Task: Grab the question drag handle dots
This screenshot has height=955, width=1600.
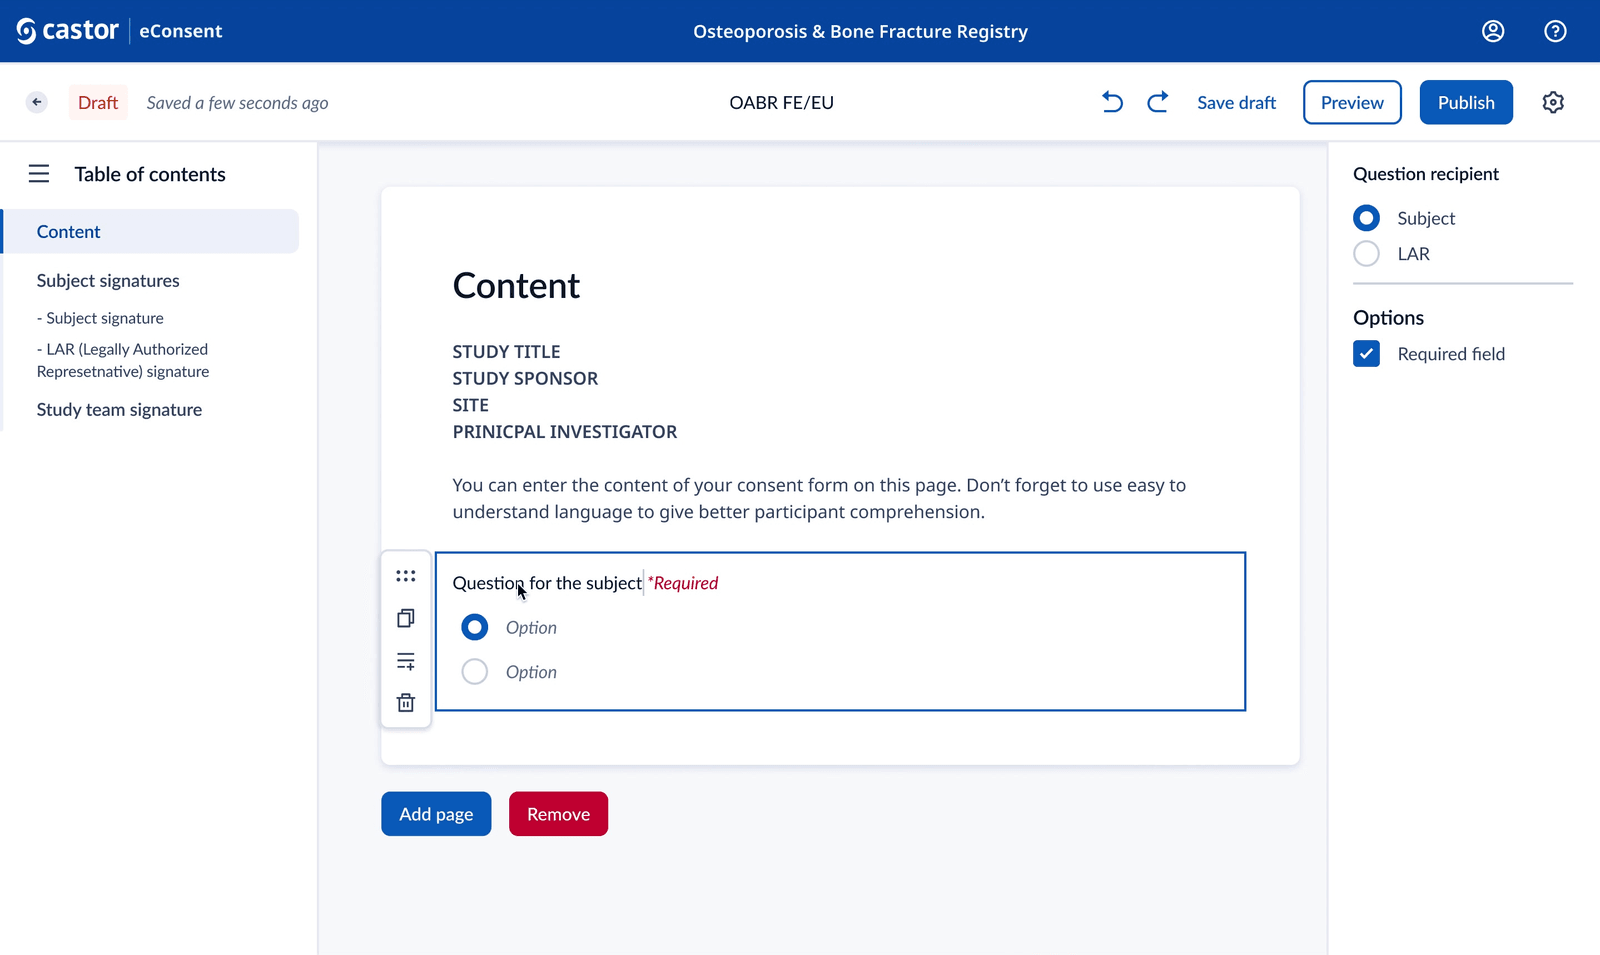Action: [x=406, y=576]
